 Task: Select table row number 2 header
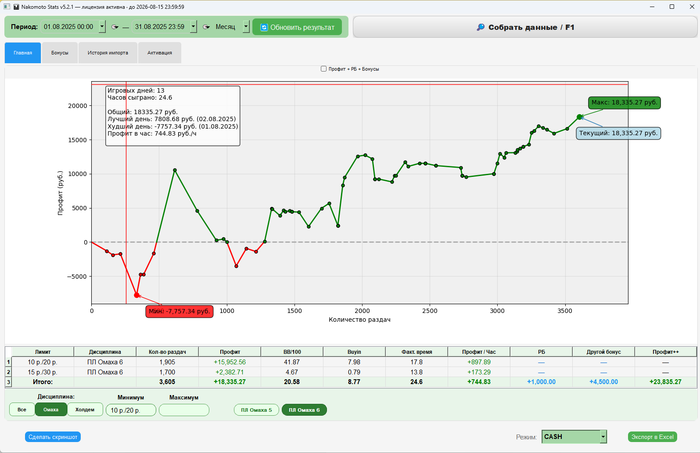[x=8, y=372]
